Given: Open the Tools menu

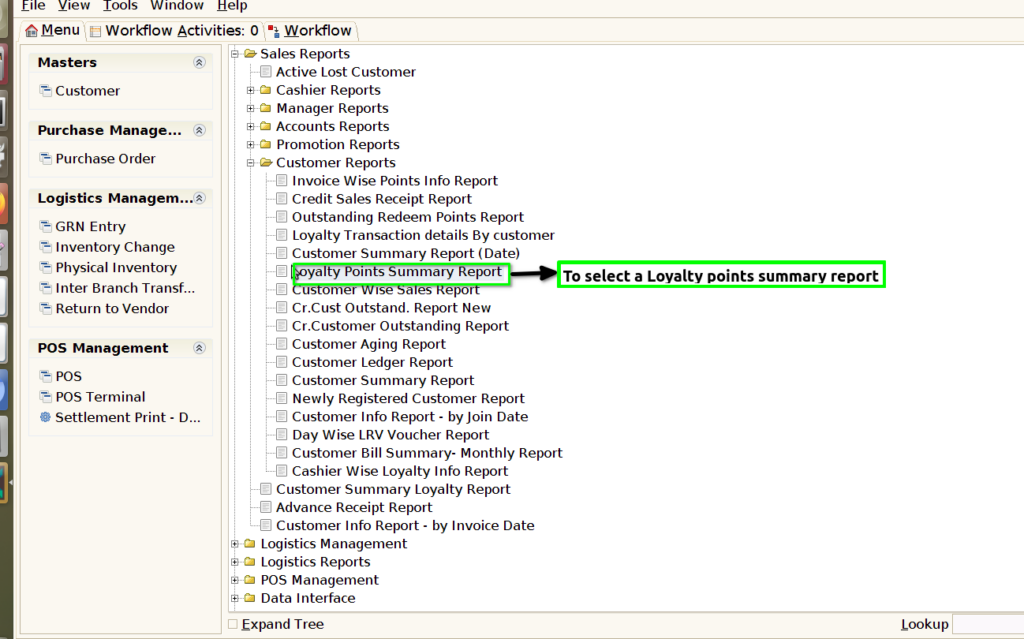Looking at the screenshot, I should pos(120,6).
